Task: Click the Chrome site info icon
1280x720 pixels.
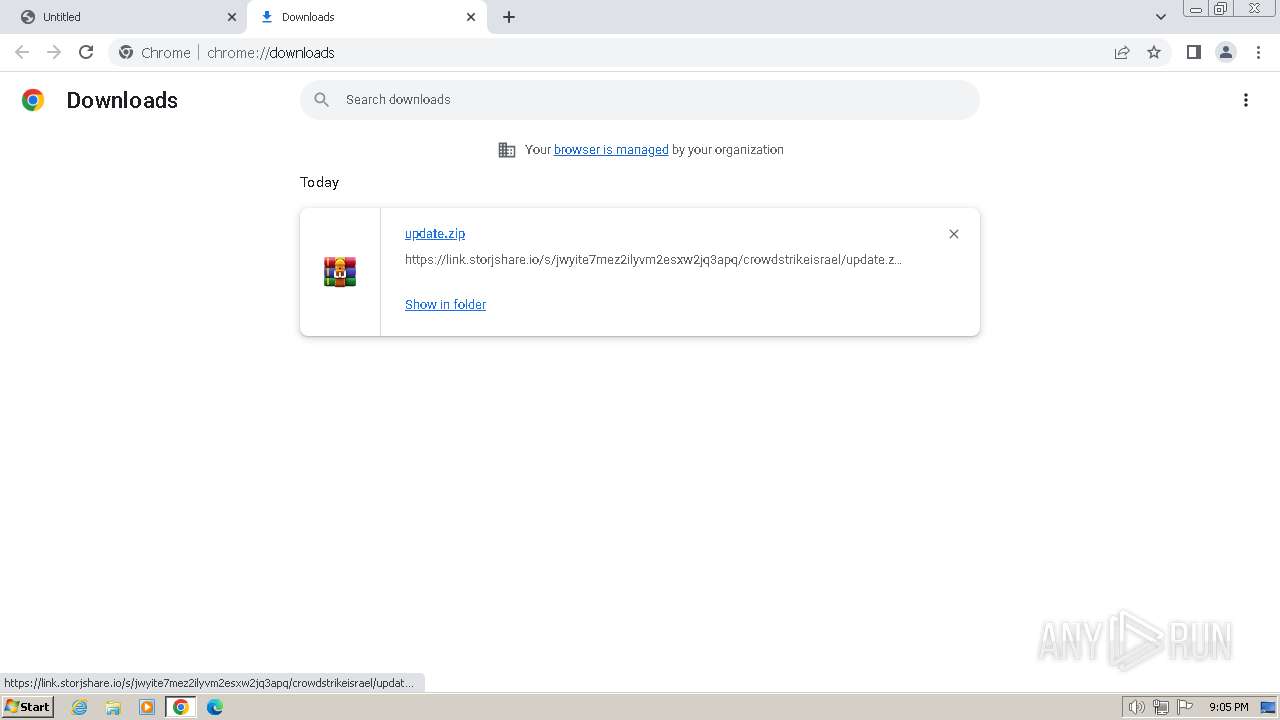Action: (x=126, y=53)
